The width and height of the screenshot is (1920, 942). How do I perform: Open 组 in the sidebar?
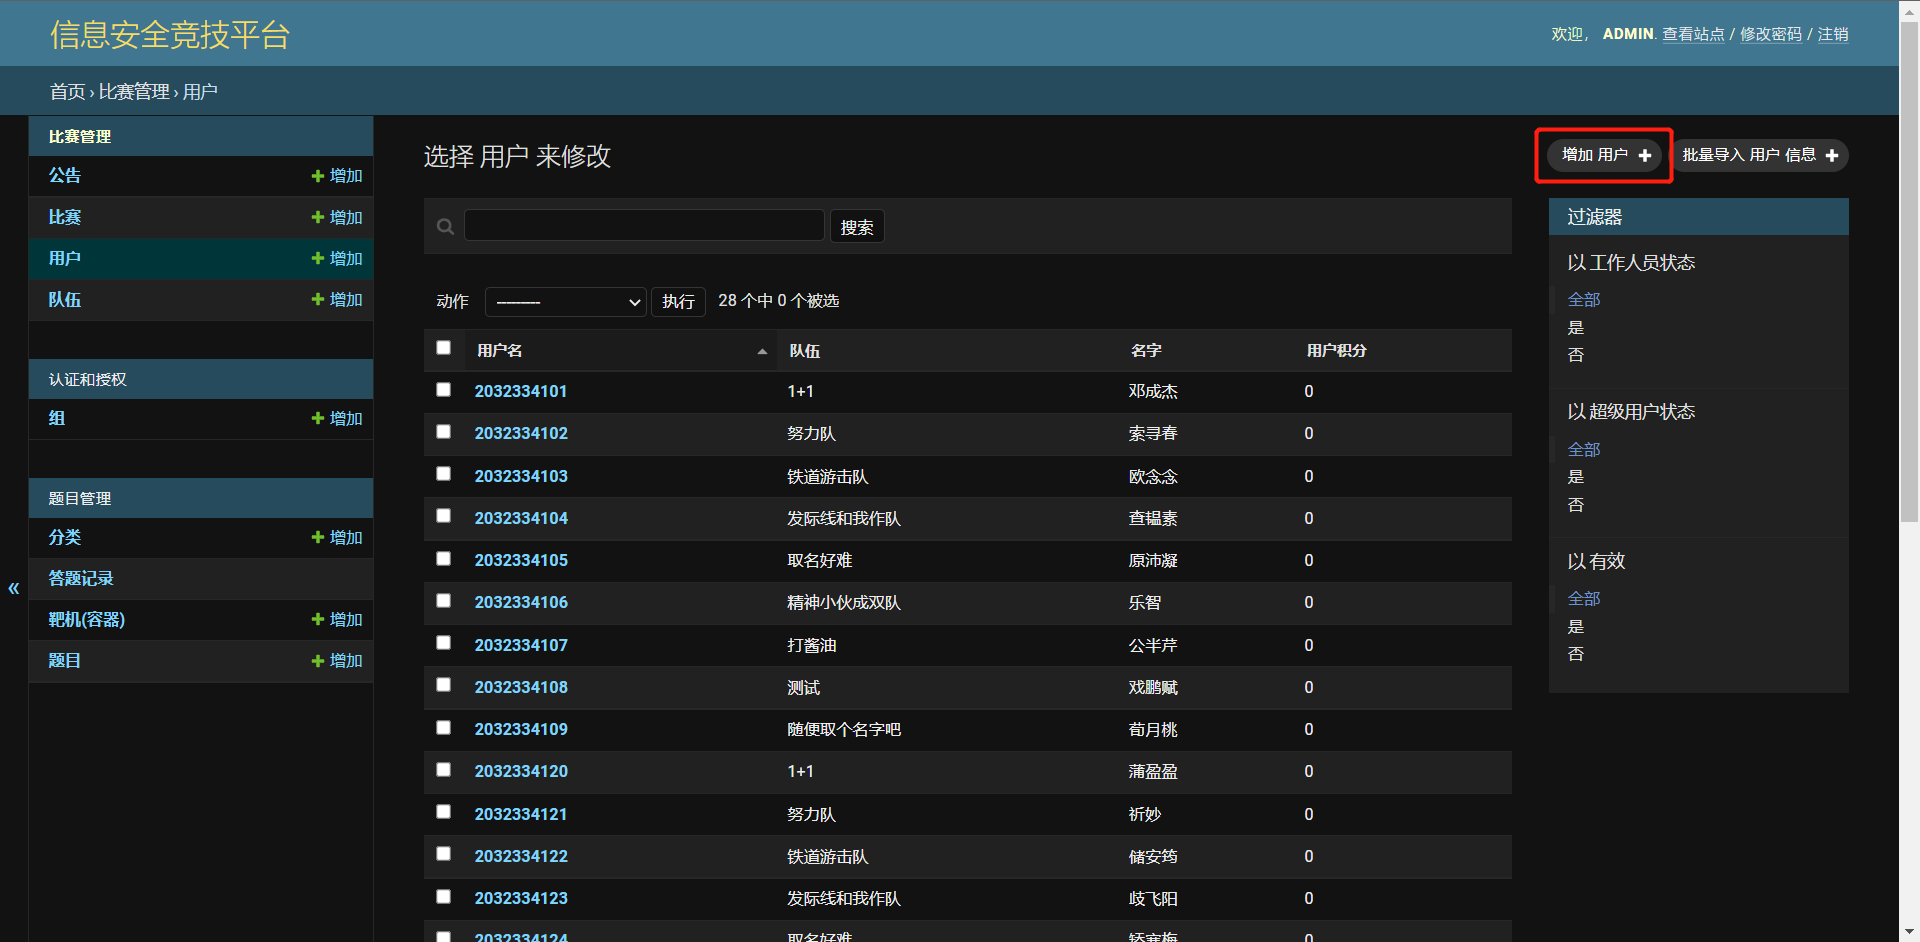[57, 418]
